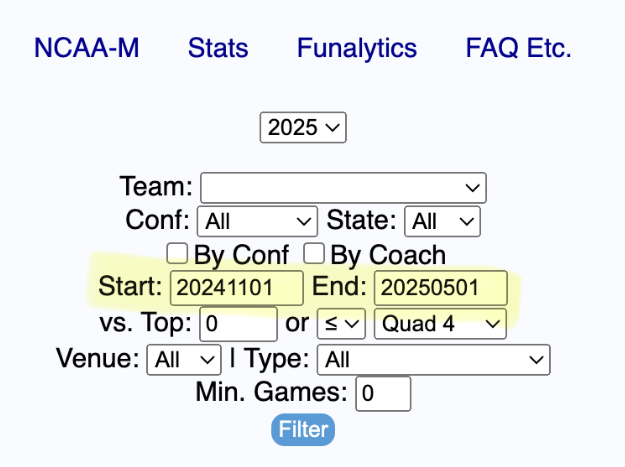Open the Venue dropdown
625x467 pixels.
(x=183, y=359)
